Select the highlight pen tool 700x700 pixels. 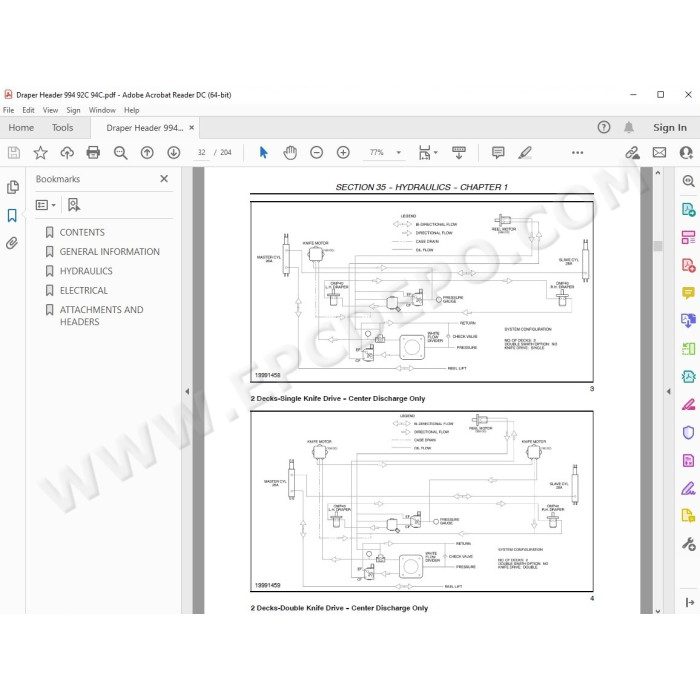525,153
